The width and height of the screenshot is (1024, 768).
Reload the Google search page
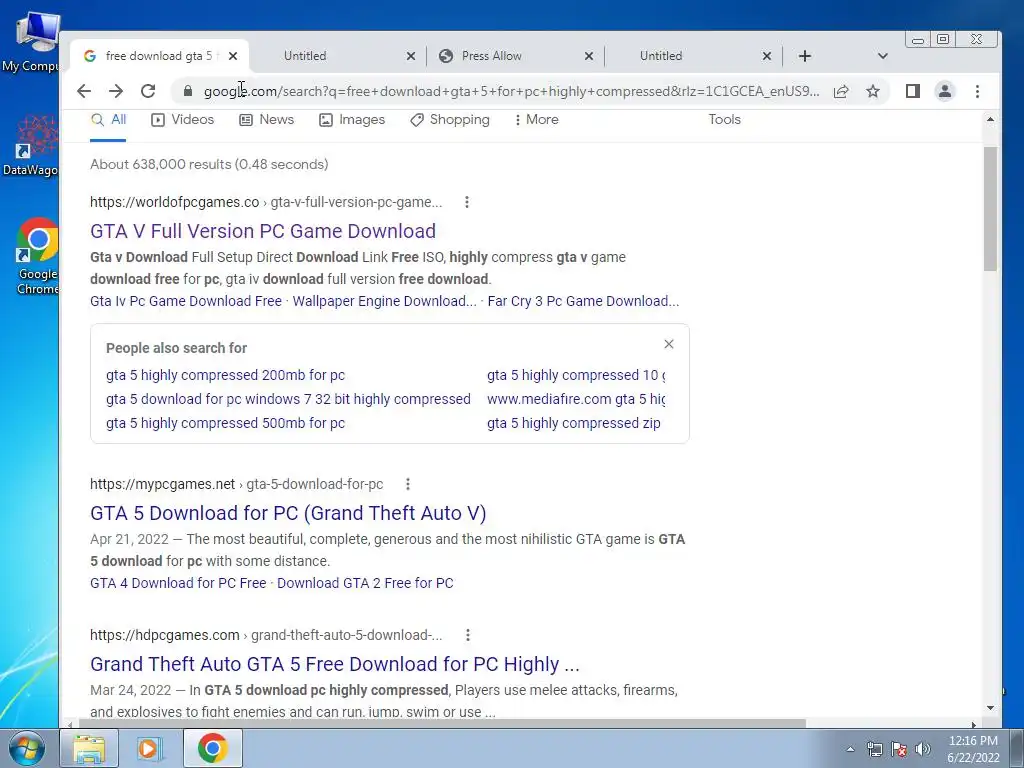pos(148,91)
